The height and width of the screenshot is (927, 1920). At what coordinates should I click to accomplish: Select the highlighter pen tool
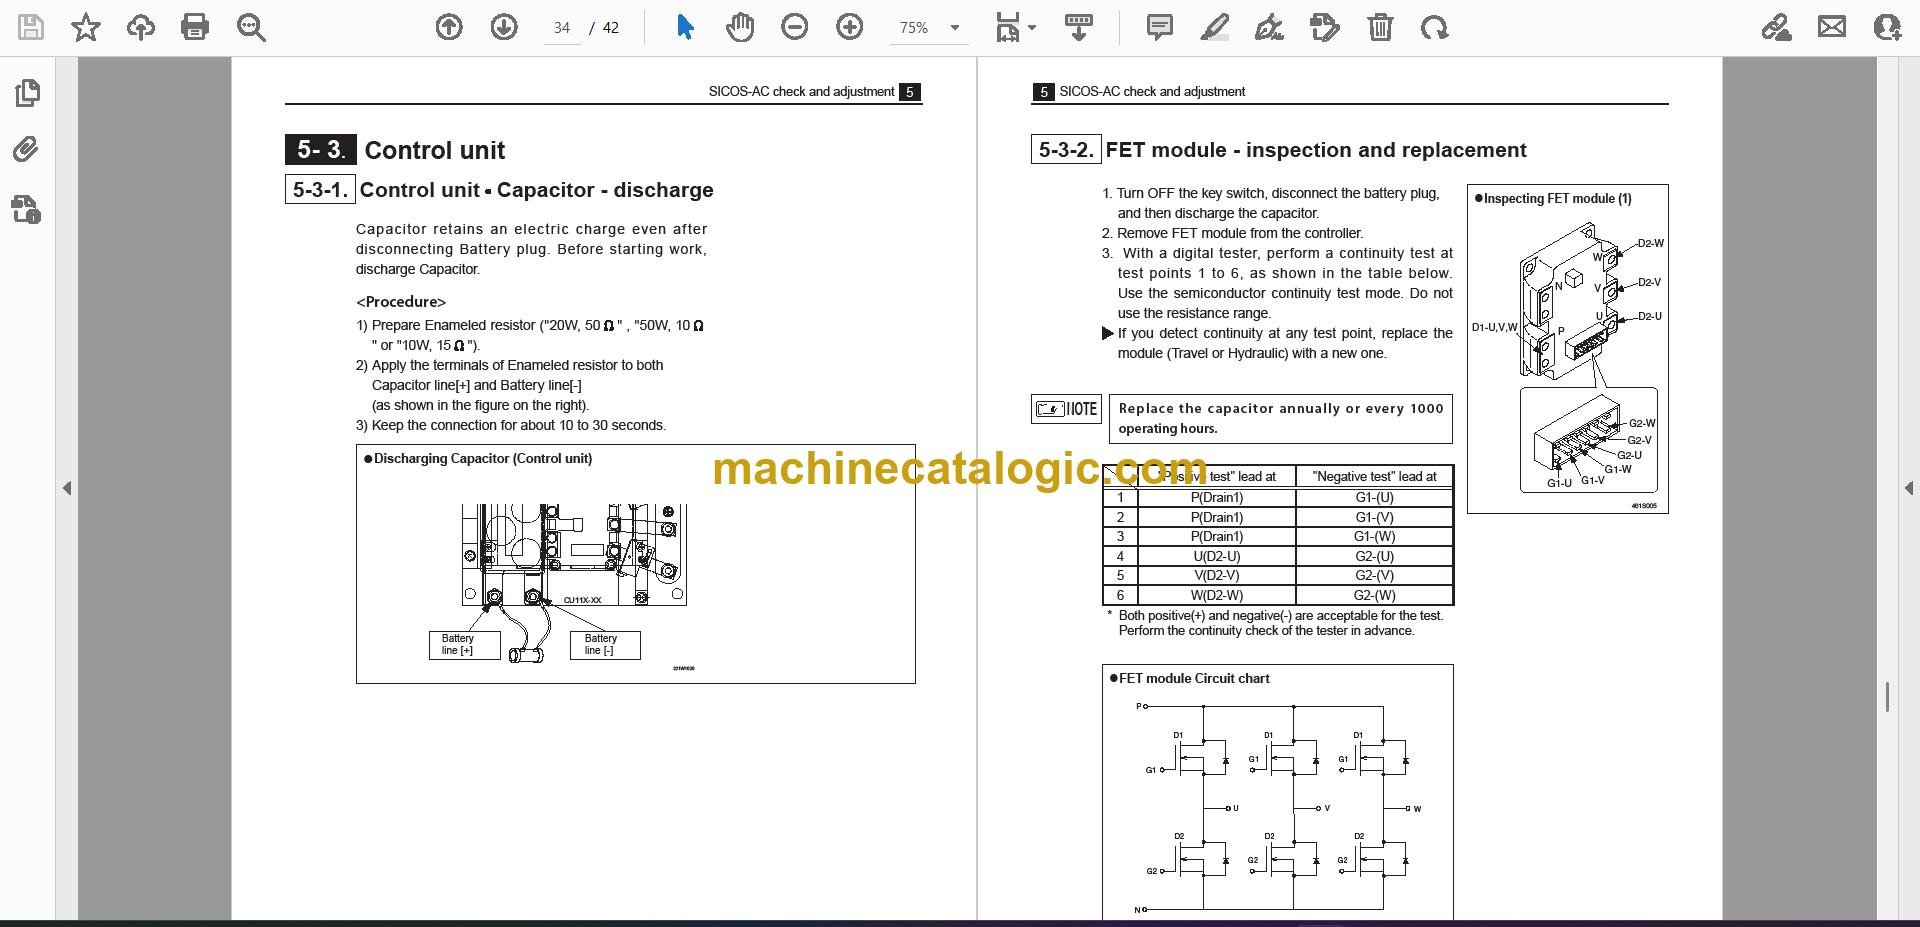[x=1214, y=28]
